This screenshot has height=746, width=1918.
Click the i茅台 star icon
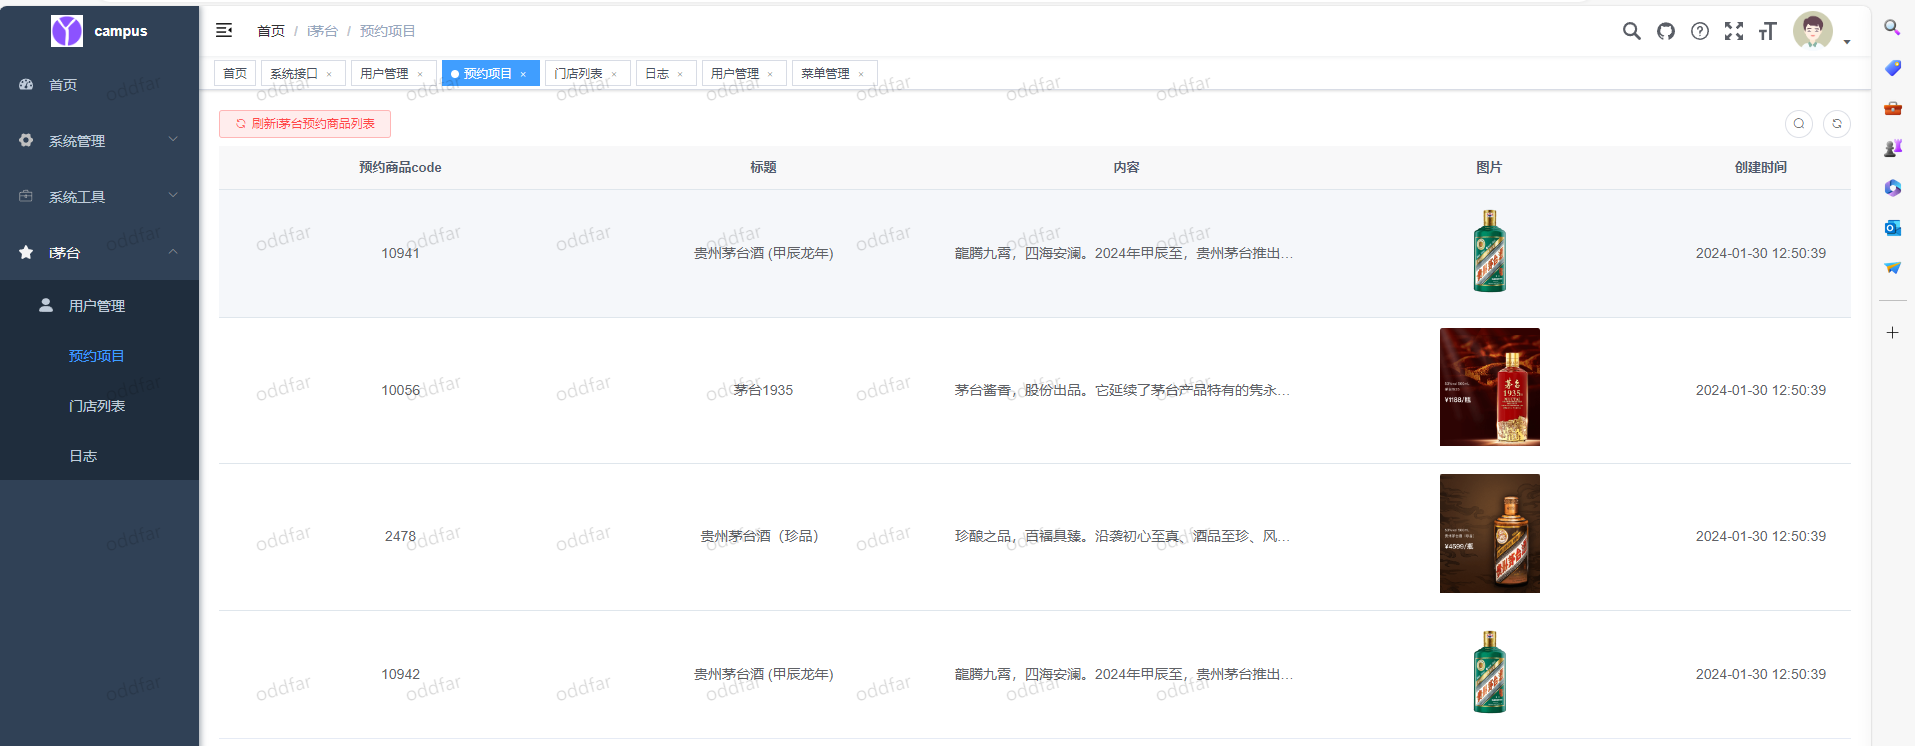coord(27,253)
